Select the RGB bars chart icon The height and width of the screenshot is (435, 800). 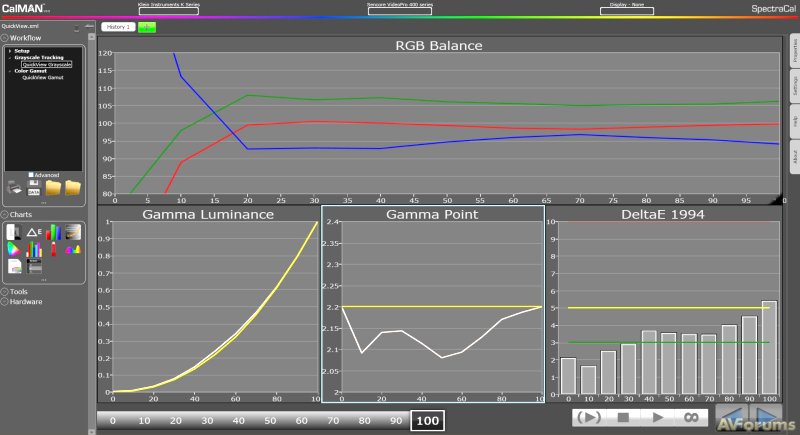[x=52, y=232]
